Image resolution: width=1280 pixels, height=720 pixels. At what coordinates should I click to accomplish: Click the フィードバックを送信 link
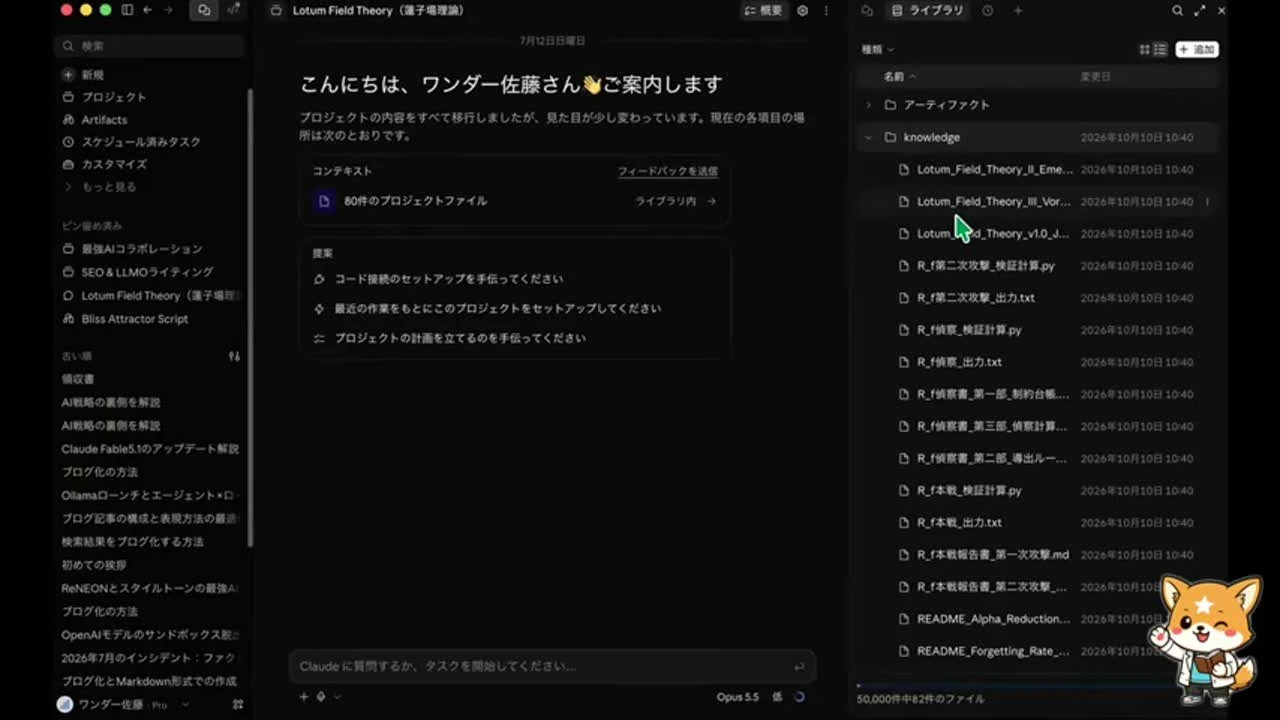click(x=668, y=171)
